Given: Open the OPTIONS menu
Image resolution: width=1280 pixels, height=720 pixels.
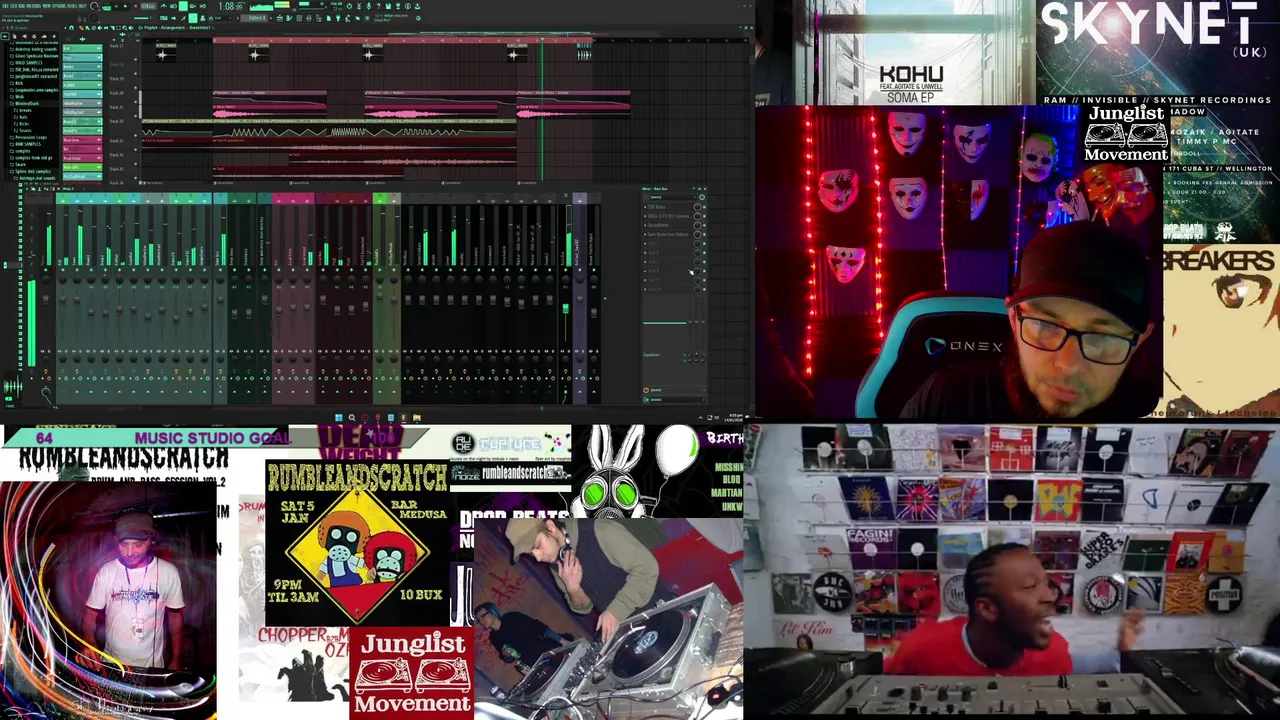Looking at the screenshot, I should tap(60, 6).
